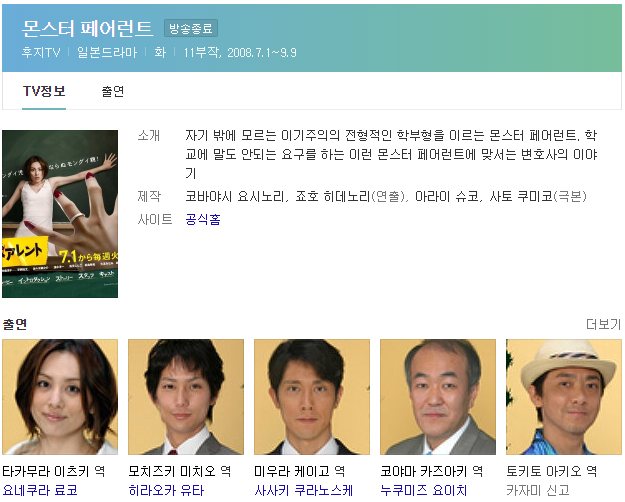Select the 후지TV channel label
This screenshot has width=625, height=502.
coord(41,52)
